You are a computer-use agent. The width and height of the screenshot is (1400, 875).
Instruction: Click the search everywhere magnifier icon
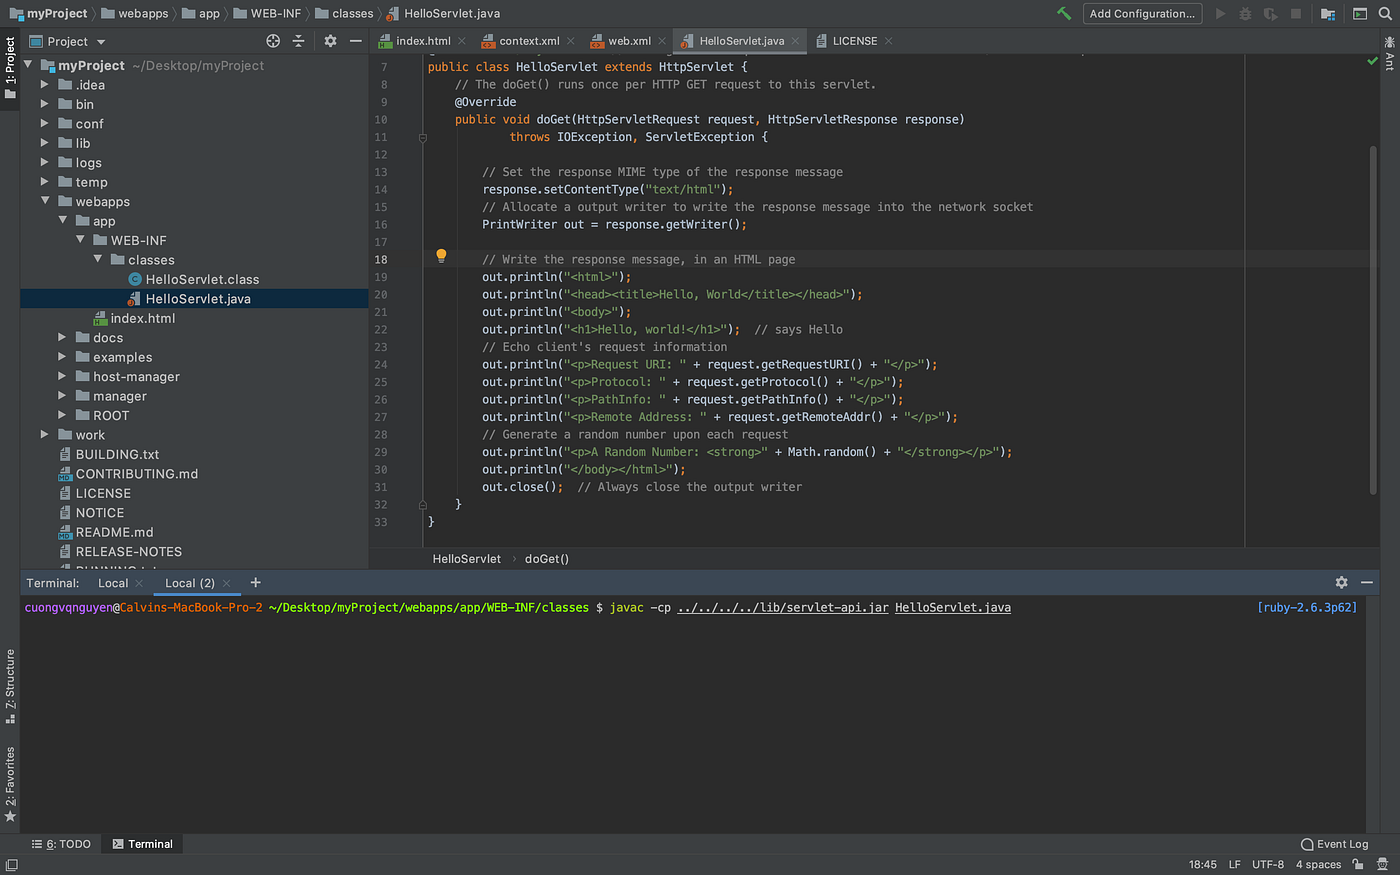coord(1385,14)
